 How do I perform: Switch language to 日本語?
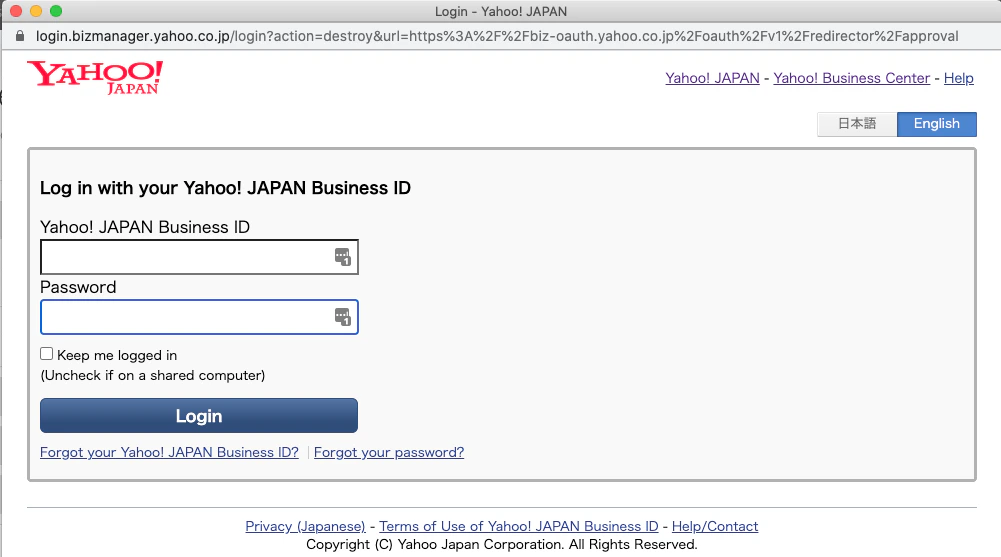pyautogui.click(x=857, y=124)
